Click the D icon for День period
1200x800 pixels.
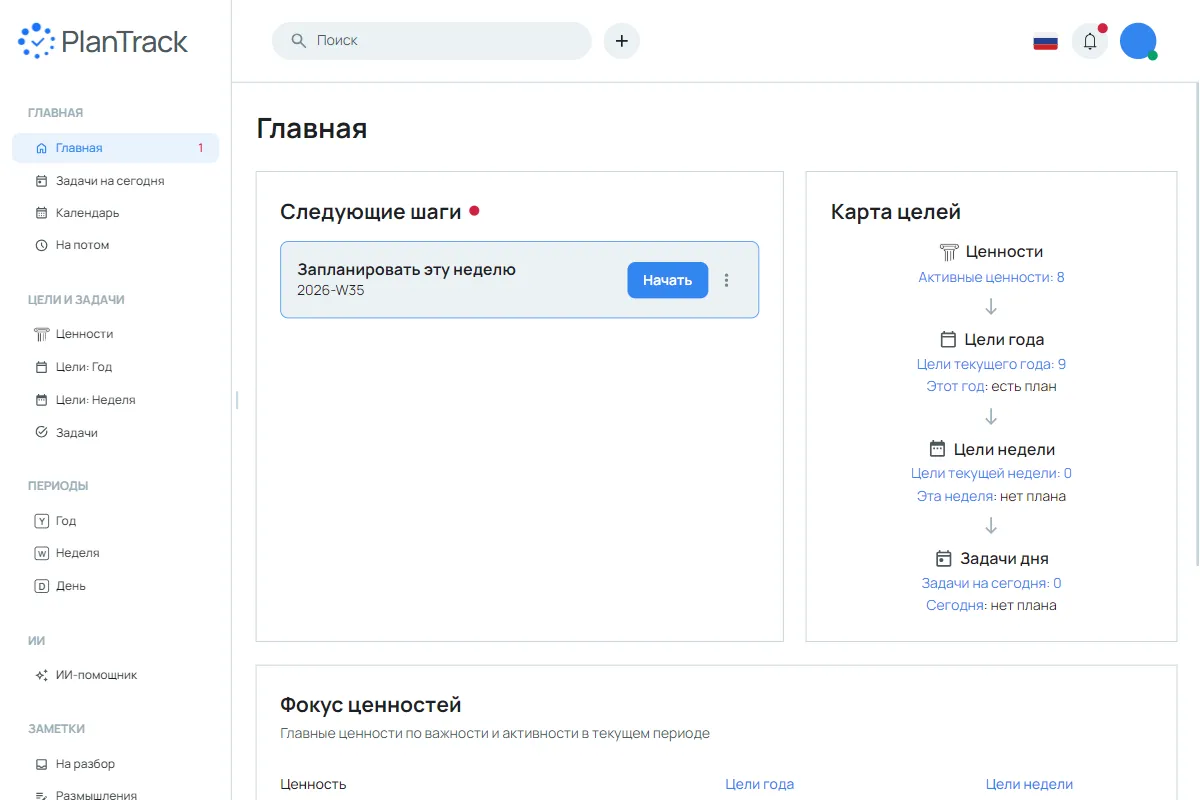41,586
